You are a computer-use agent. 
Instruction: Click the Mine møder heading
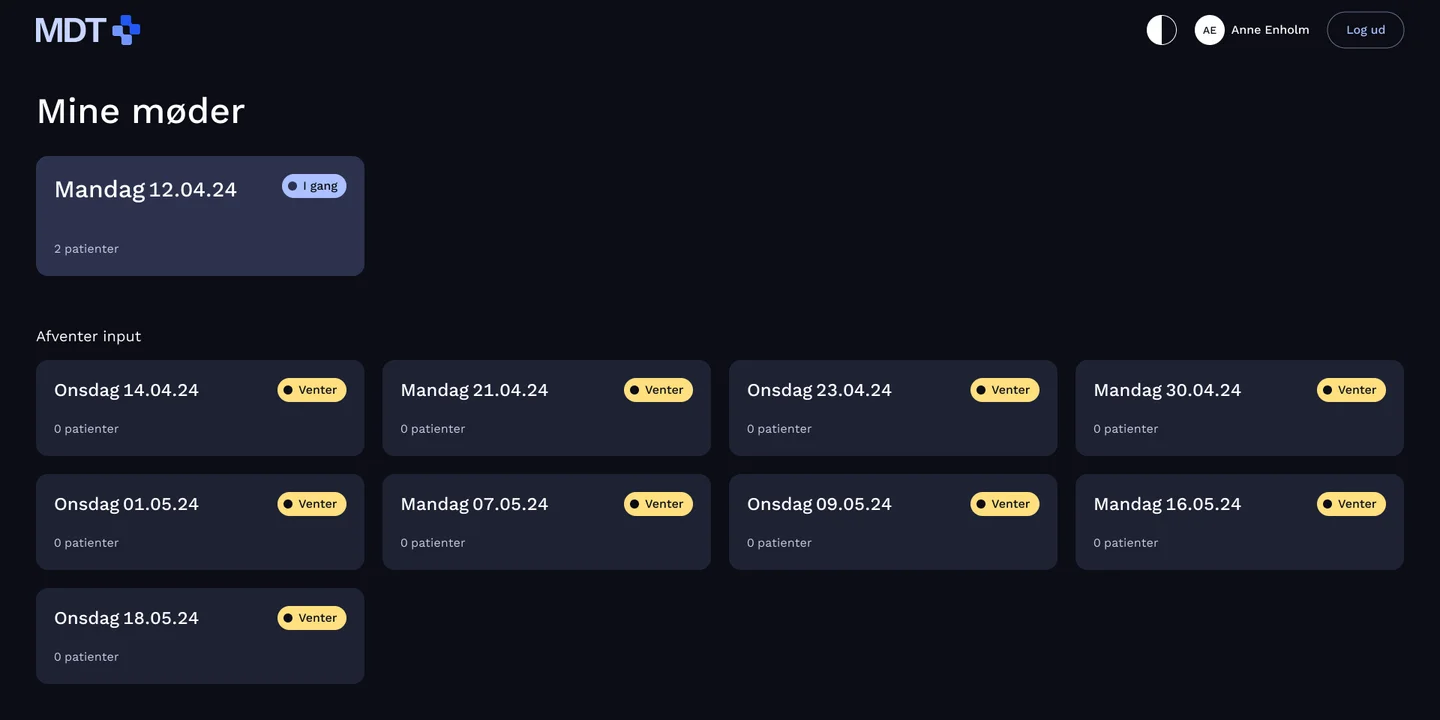click(x=140, y=111)
